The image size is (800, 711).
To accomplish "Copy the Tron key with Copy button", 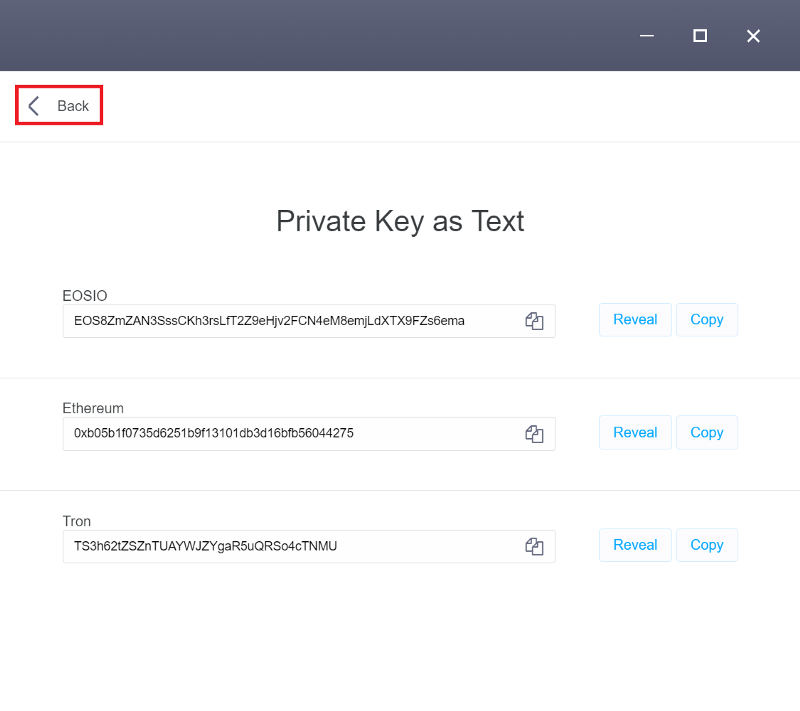I will [707, 545].
